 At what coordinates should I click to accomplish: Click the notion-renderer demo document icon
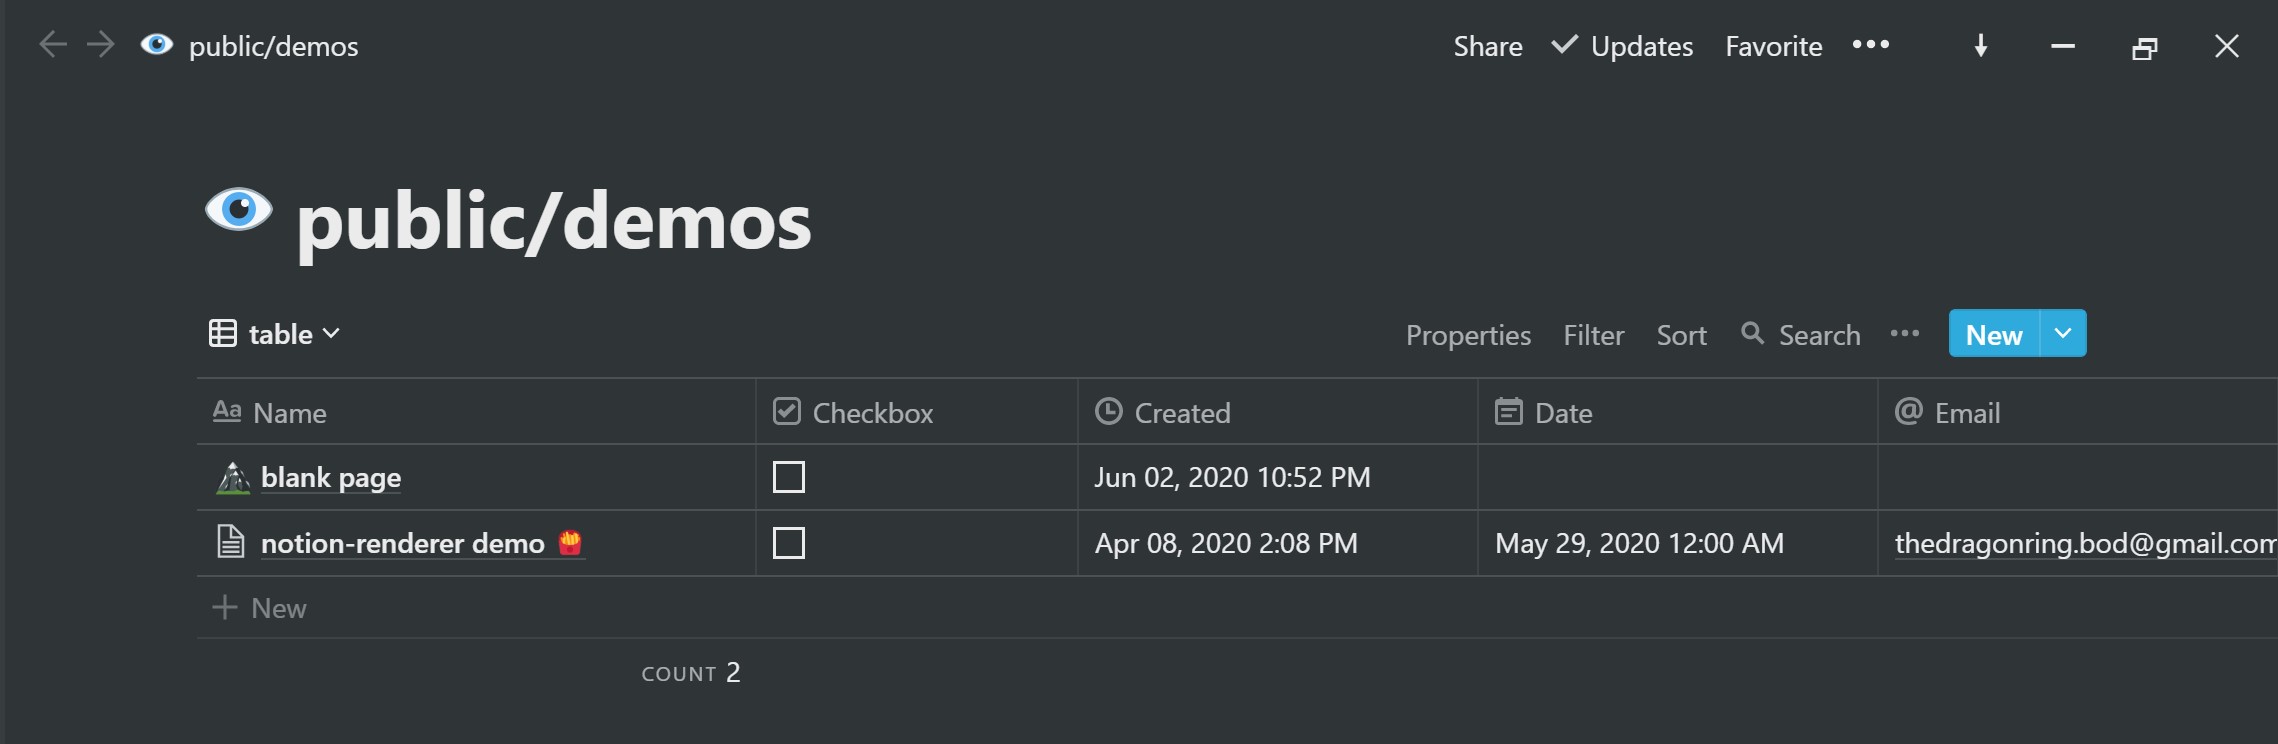click(231, 542)
